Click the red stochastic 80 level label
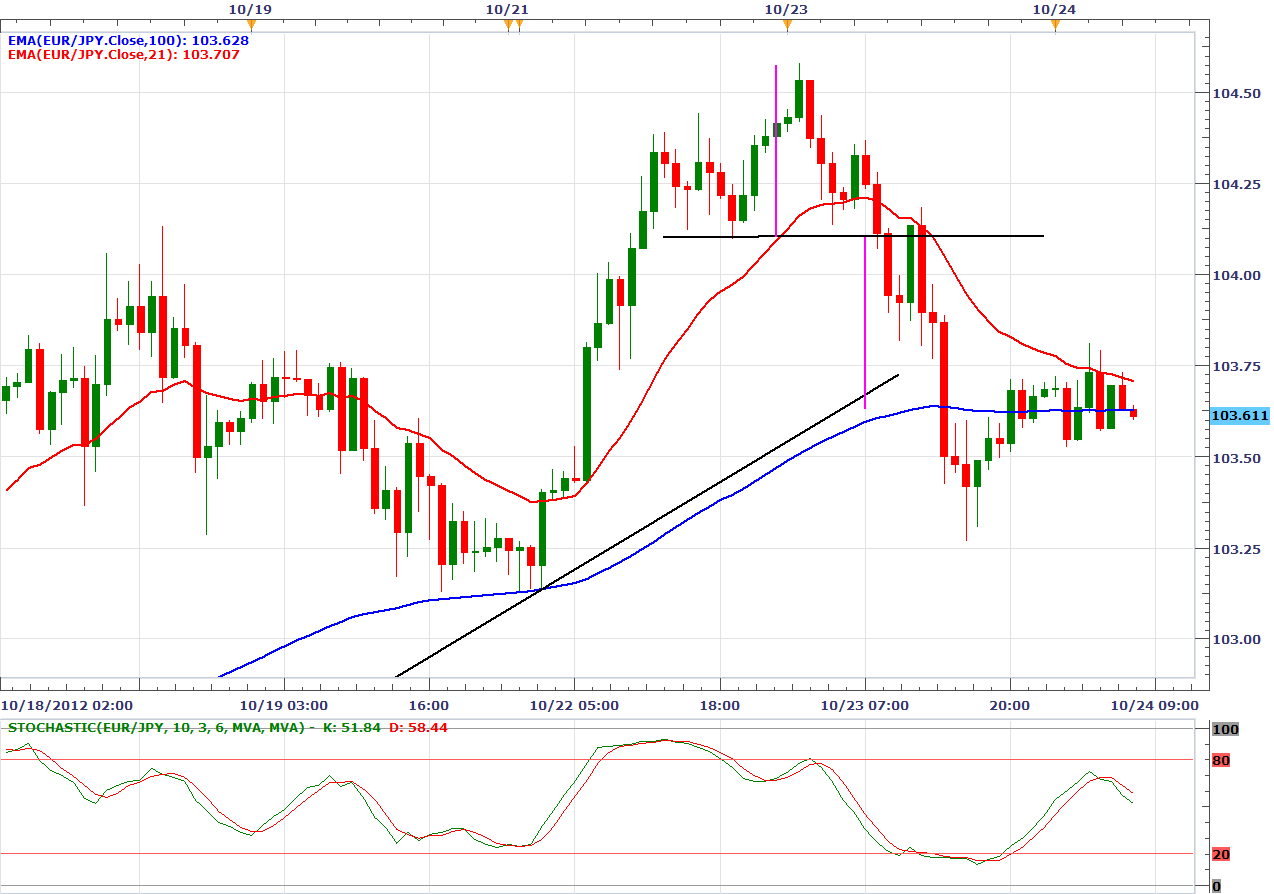 (x=1221, y=761)
